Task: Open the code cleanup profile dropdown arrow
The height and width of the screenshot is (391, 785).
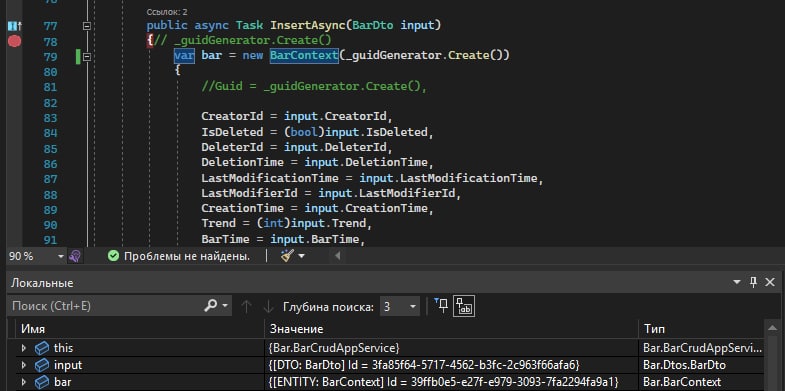Action: tap(301, 257)
